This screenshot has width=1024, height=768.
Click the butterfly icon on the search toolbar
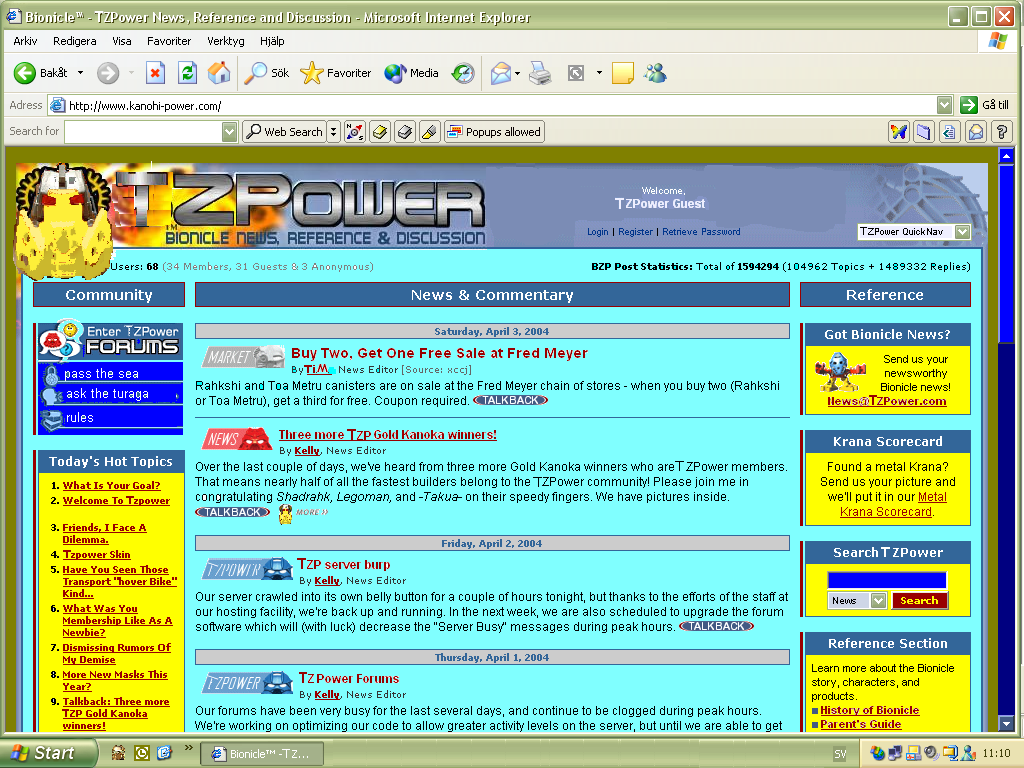coord(899,132)
